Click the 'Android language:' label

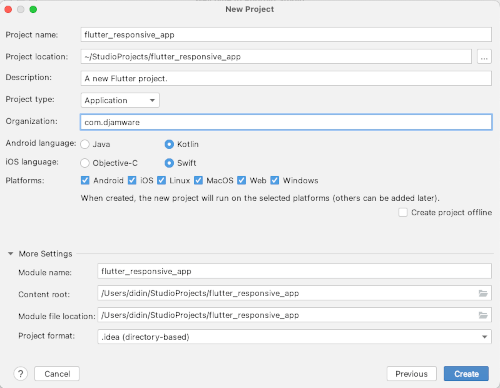41,143
